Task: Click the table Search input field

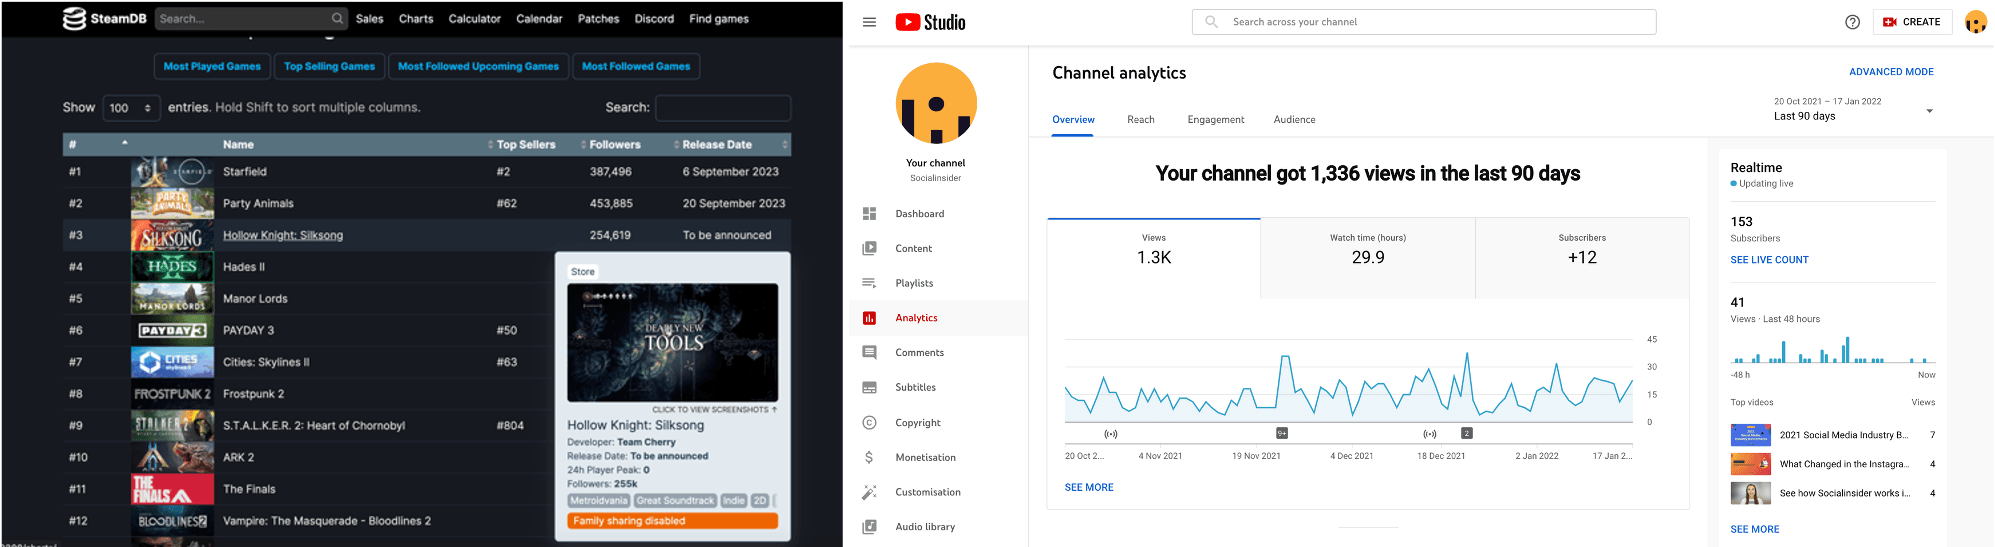Action: tap(722, 108)
